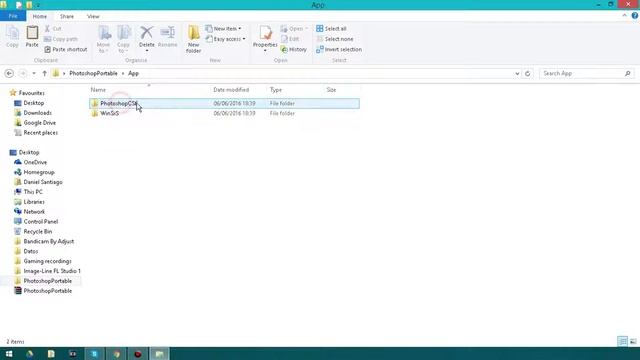Sort by Date modified column header
The width and height of the screenshot is (640, 360).
231,90
